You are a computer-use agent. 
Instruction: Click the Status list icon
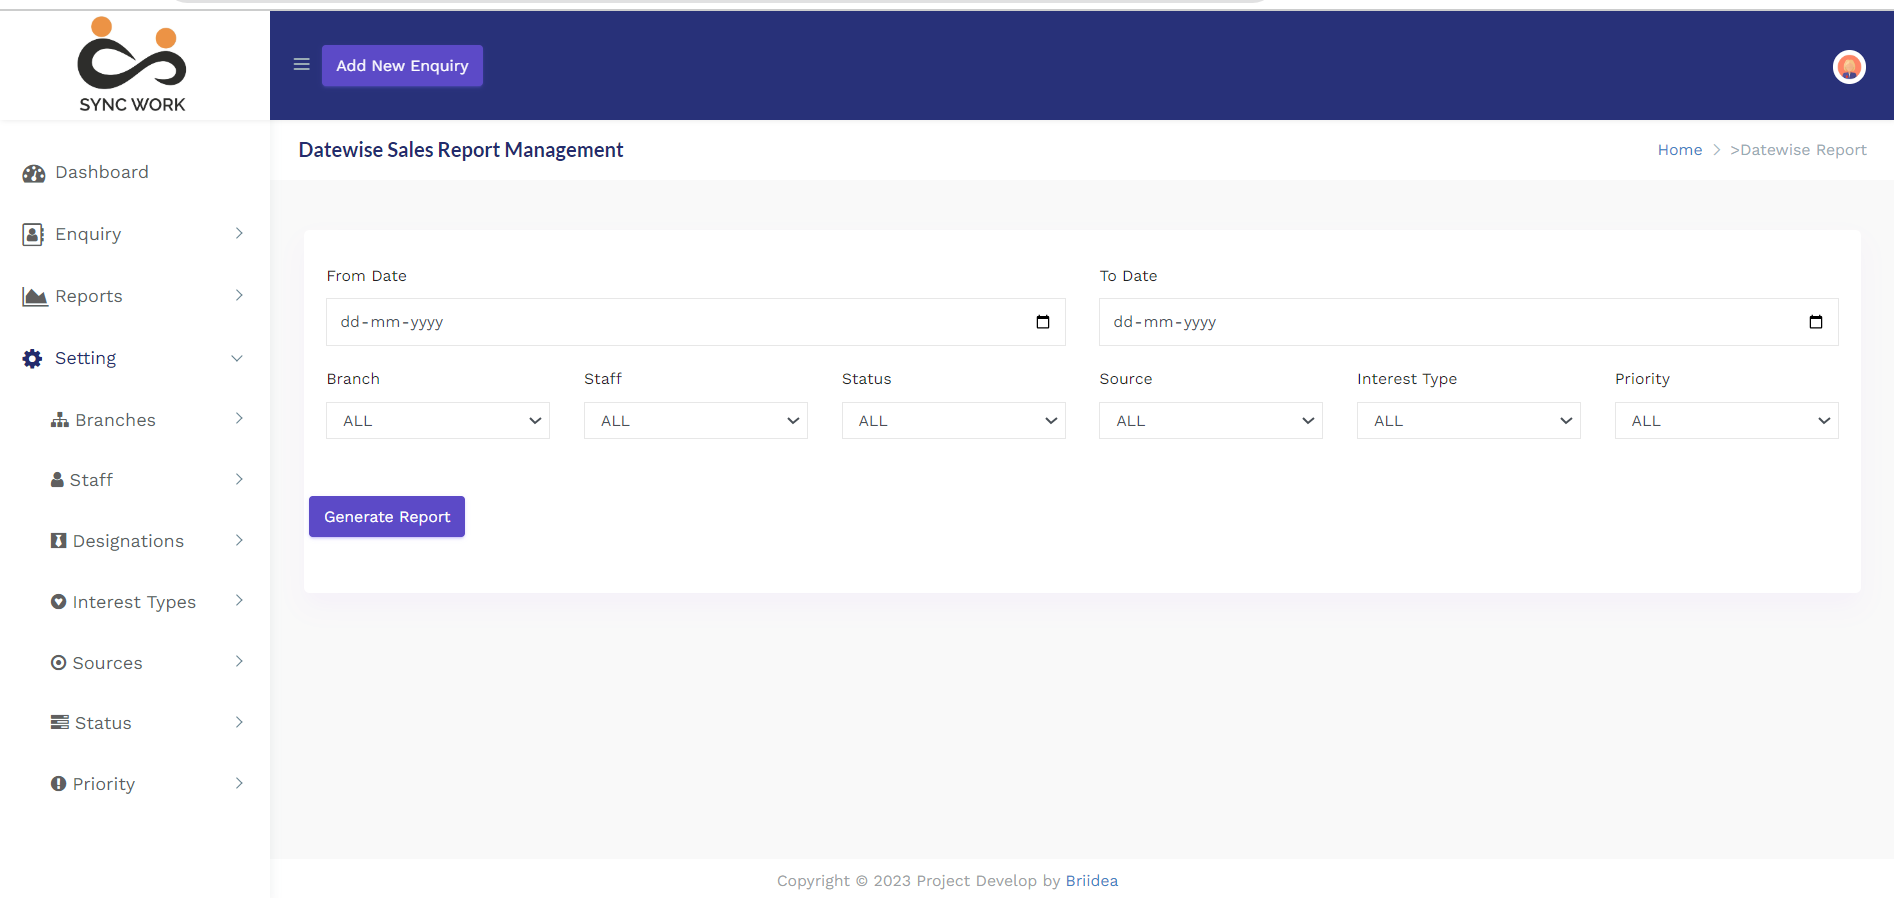click(x=60, y=722)
